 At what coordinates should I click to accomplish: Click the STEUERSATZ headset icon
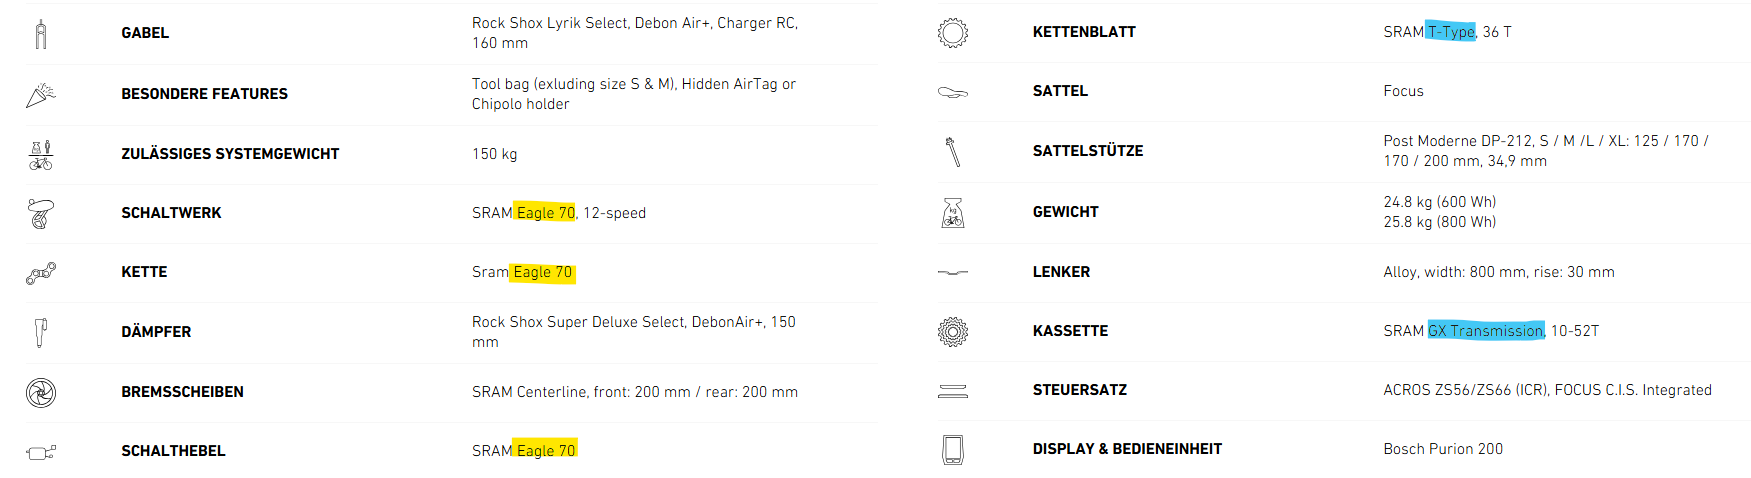953,391
